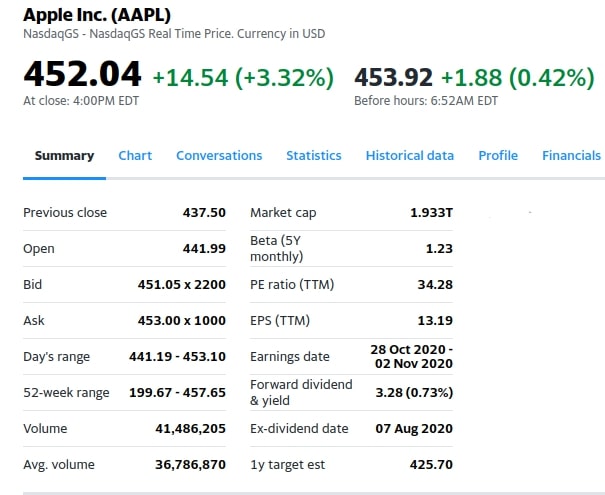The height and width of the screenshot is (495, 605).
Task: Open the Historical data tab
Action: 409,155
